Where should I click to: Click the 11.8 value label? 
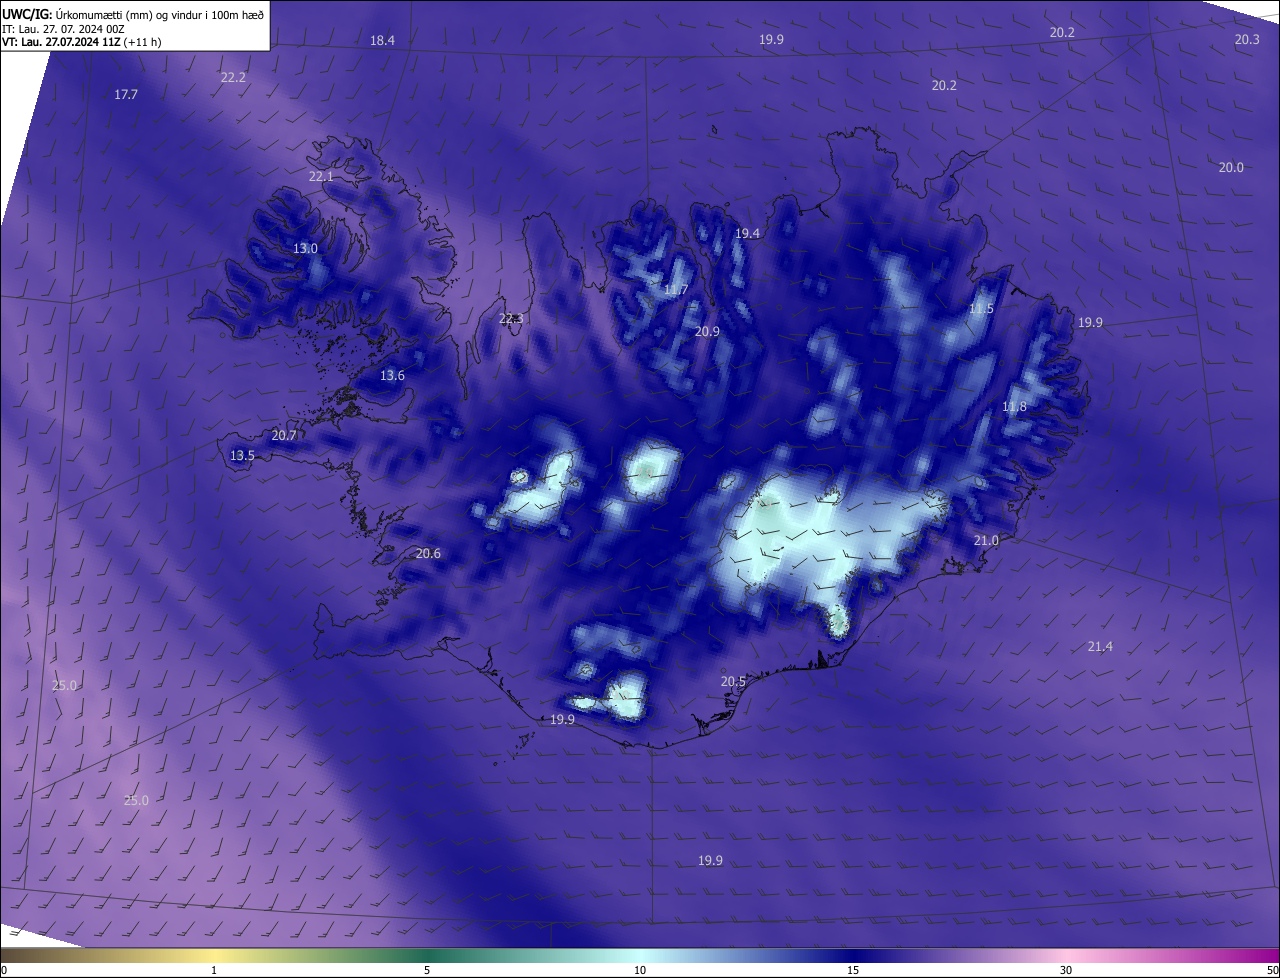(x=1014, y=407)
